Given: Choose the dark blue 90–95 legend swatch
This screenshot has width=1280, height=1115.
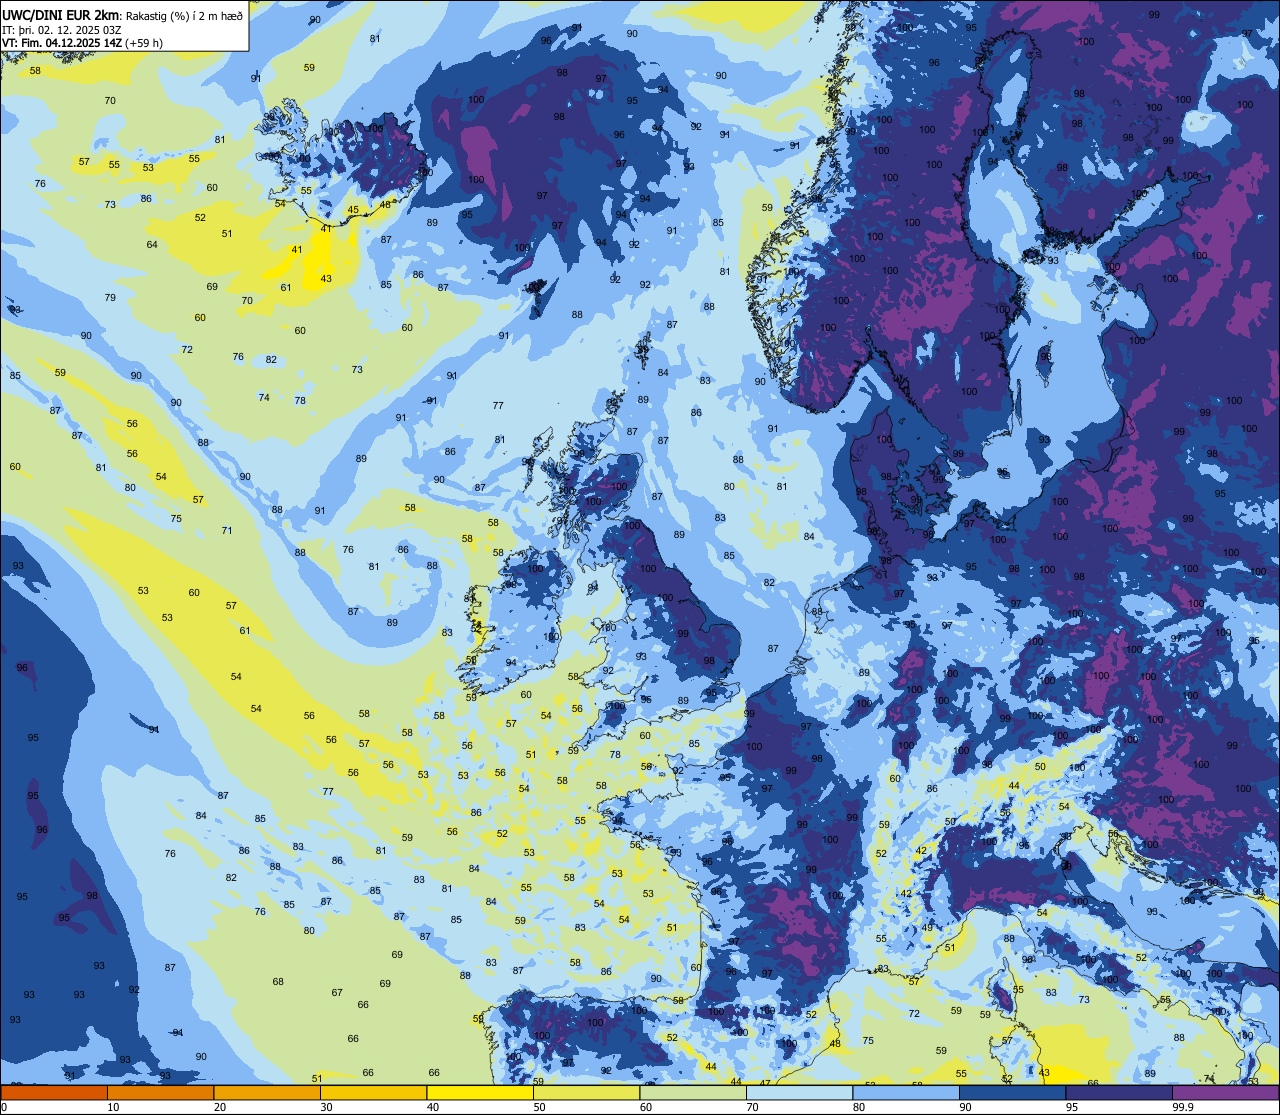Looking at the screenshot, I should [1012, 1093].
